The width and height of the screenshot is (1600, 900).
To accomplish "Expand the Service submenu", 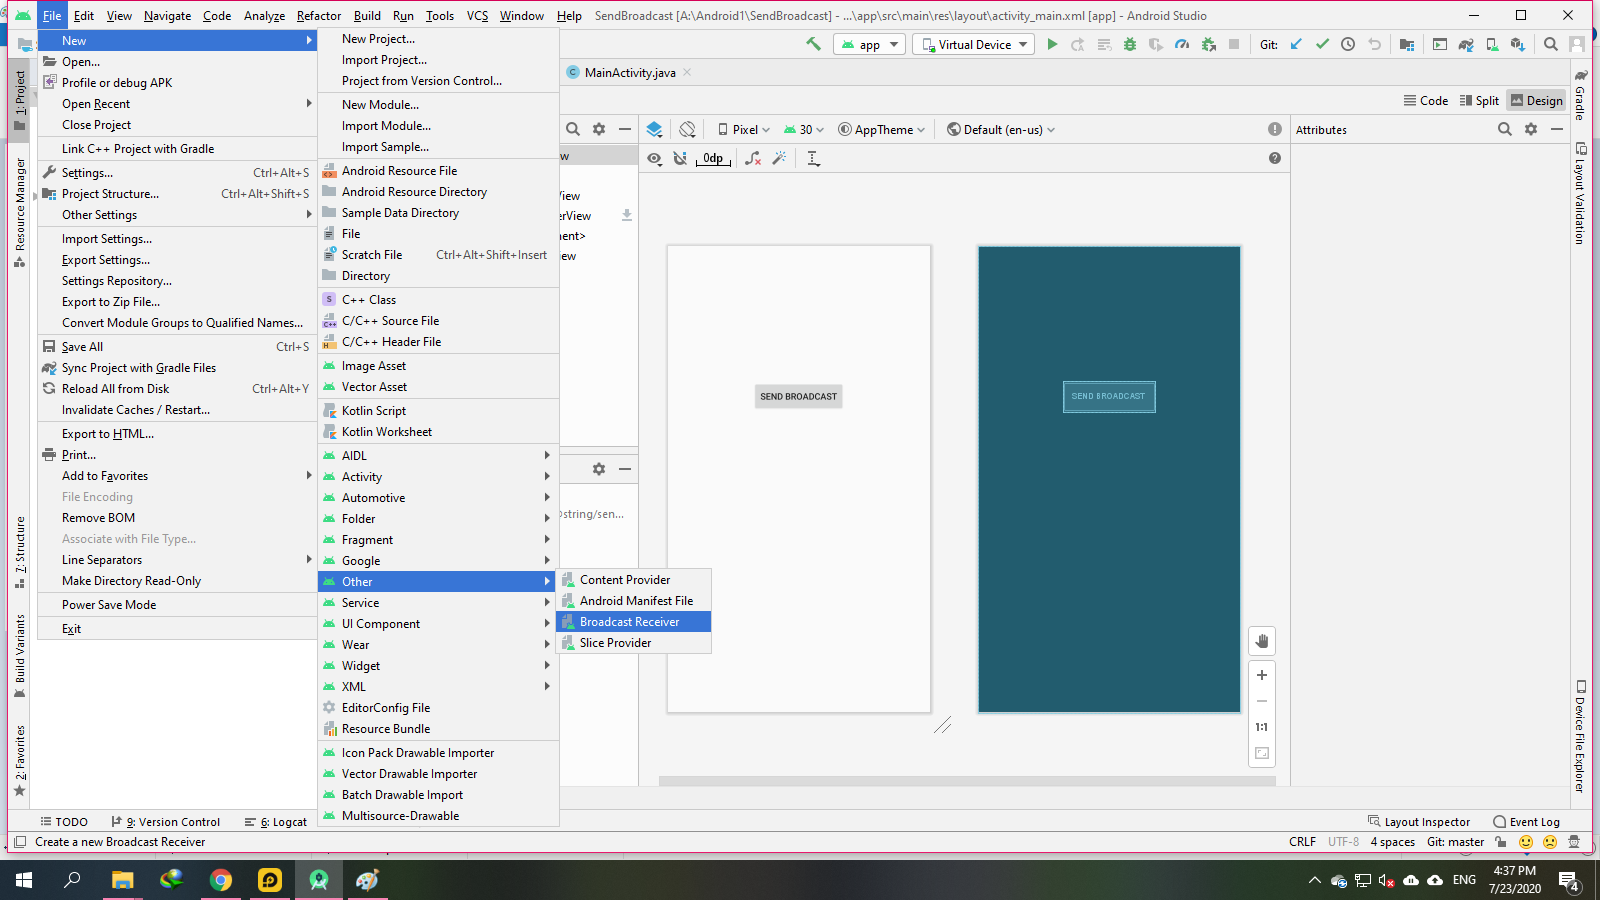I will (438, 602).
